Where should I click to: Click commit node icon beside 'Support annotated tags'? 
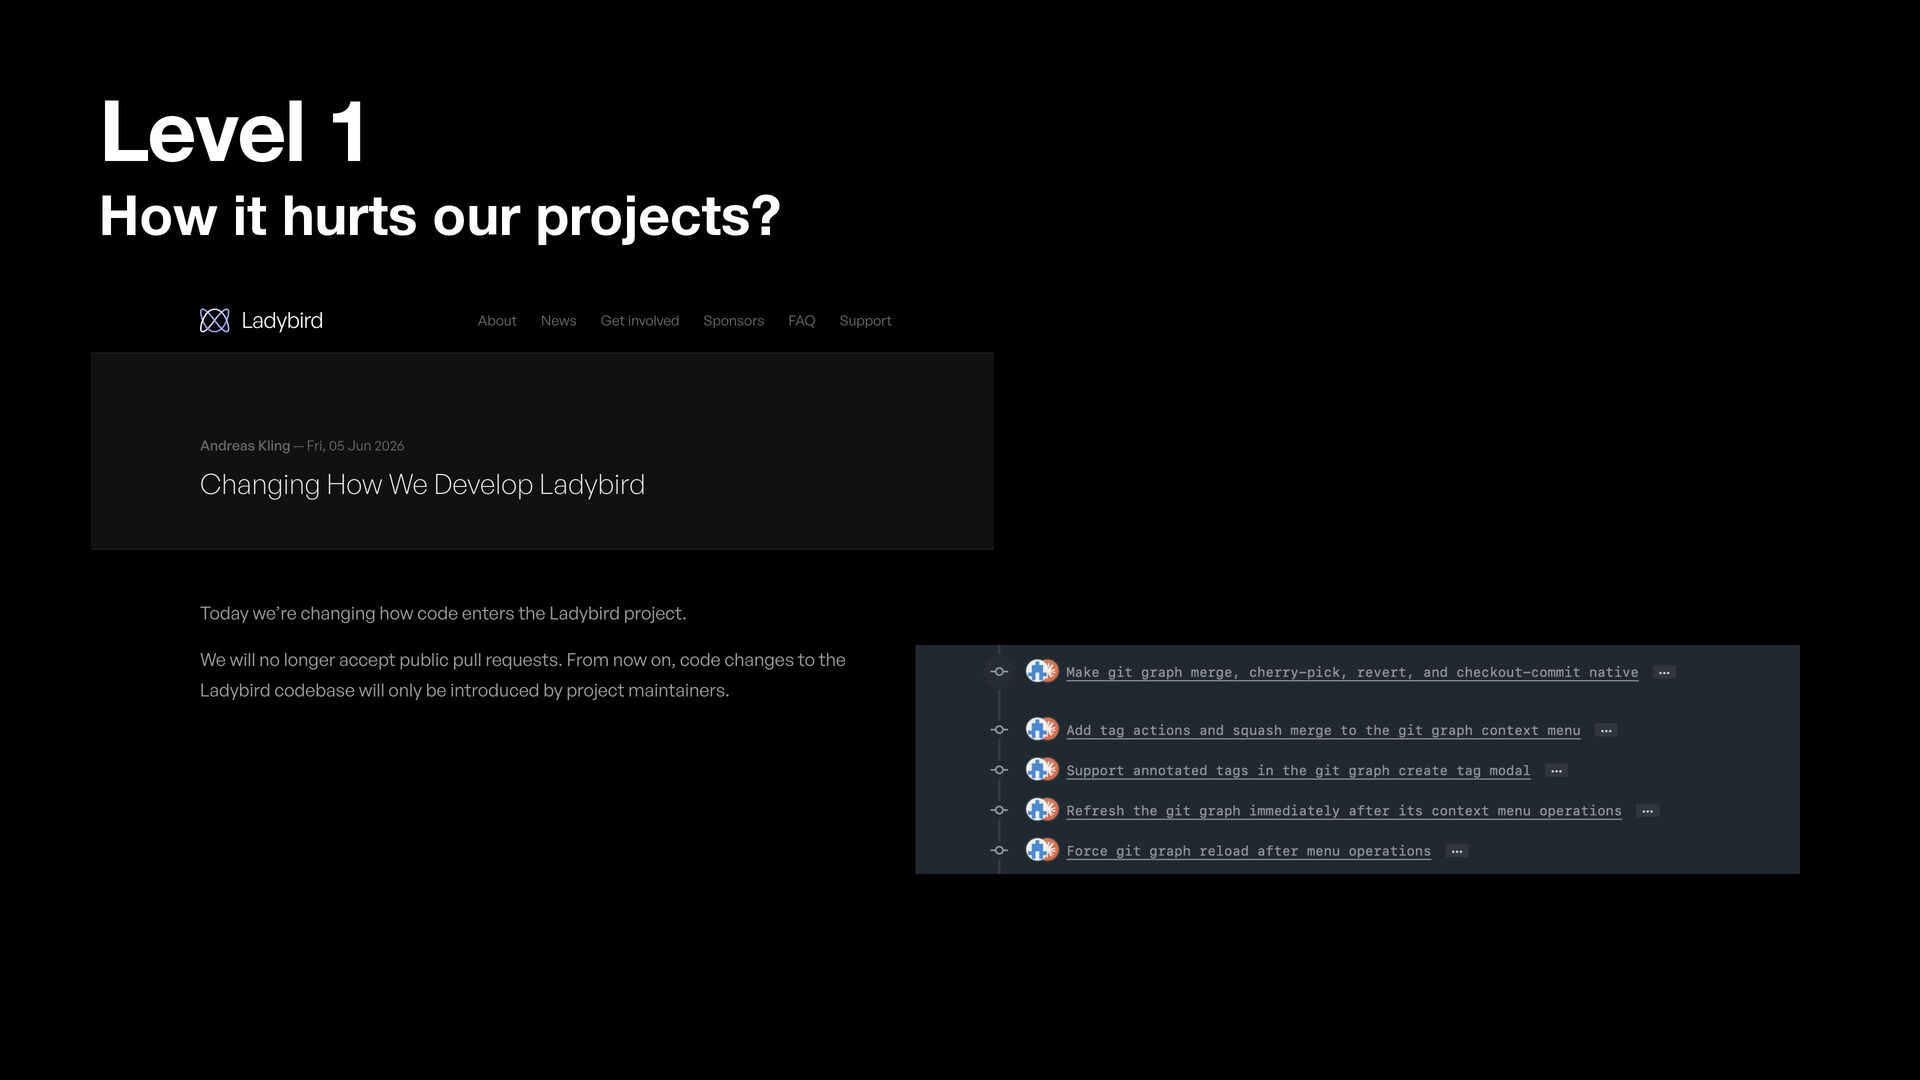pyautogui.click(x=999, y=770)
